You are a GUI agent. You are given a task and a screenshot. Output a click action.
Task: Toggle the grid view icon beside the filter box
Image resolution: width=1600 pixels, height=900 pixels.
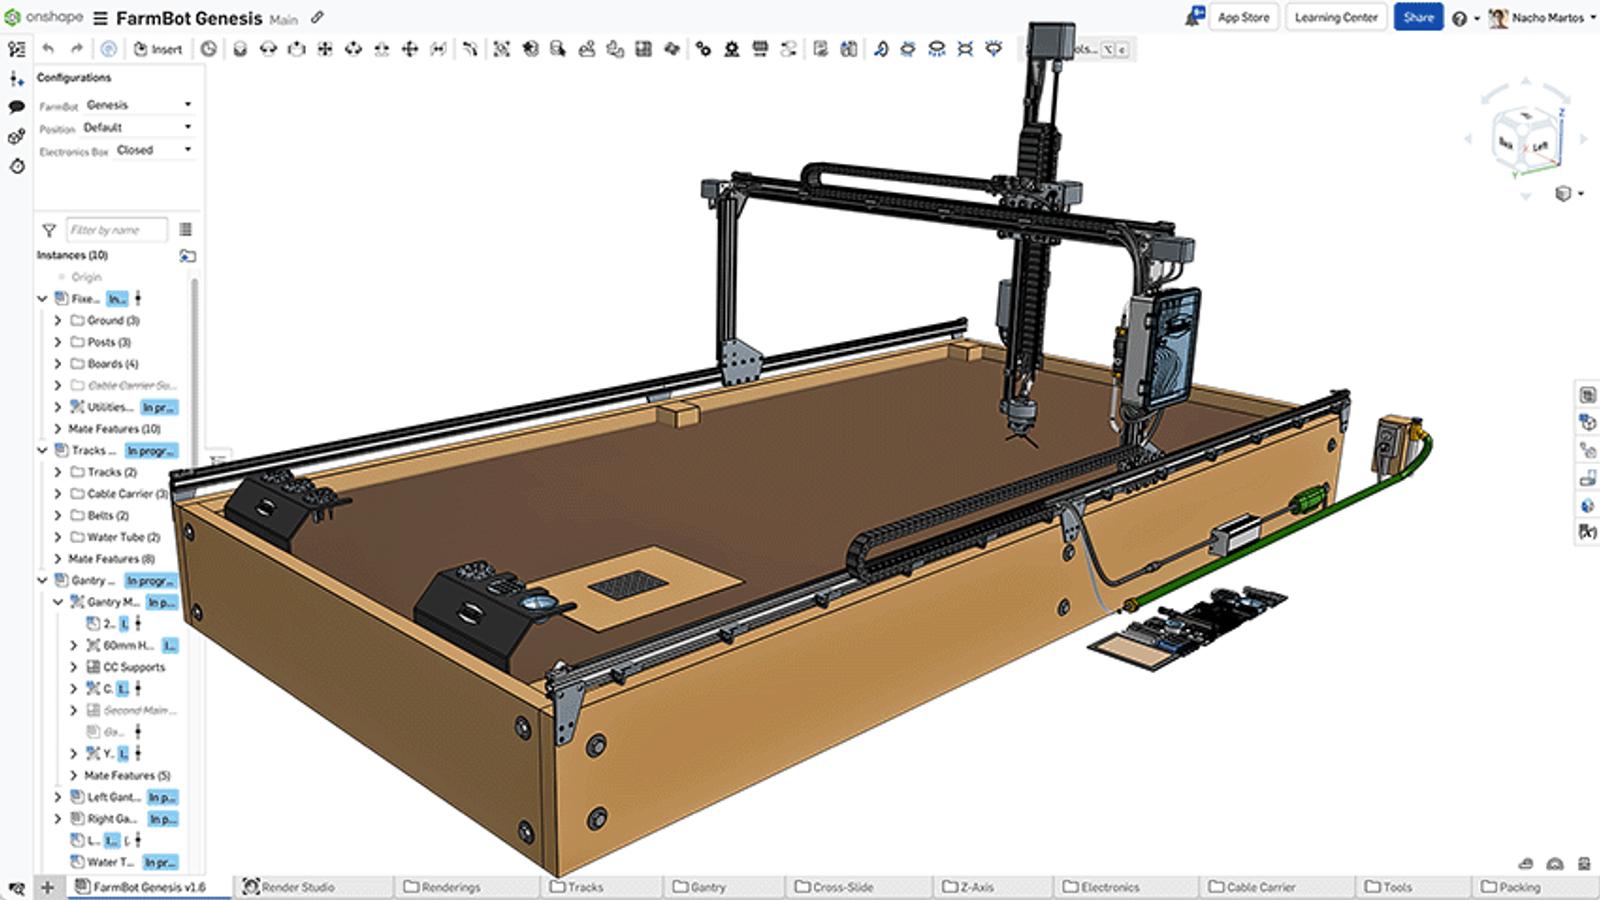185,229
